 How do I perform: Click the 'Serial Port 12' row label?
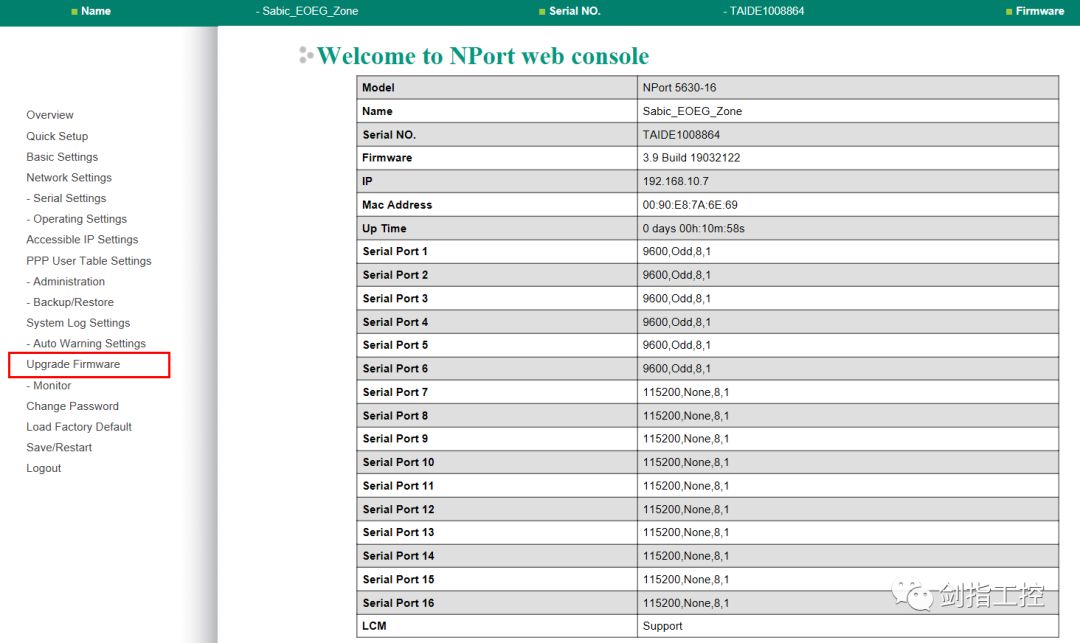[x=398, y=509]
